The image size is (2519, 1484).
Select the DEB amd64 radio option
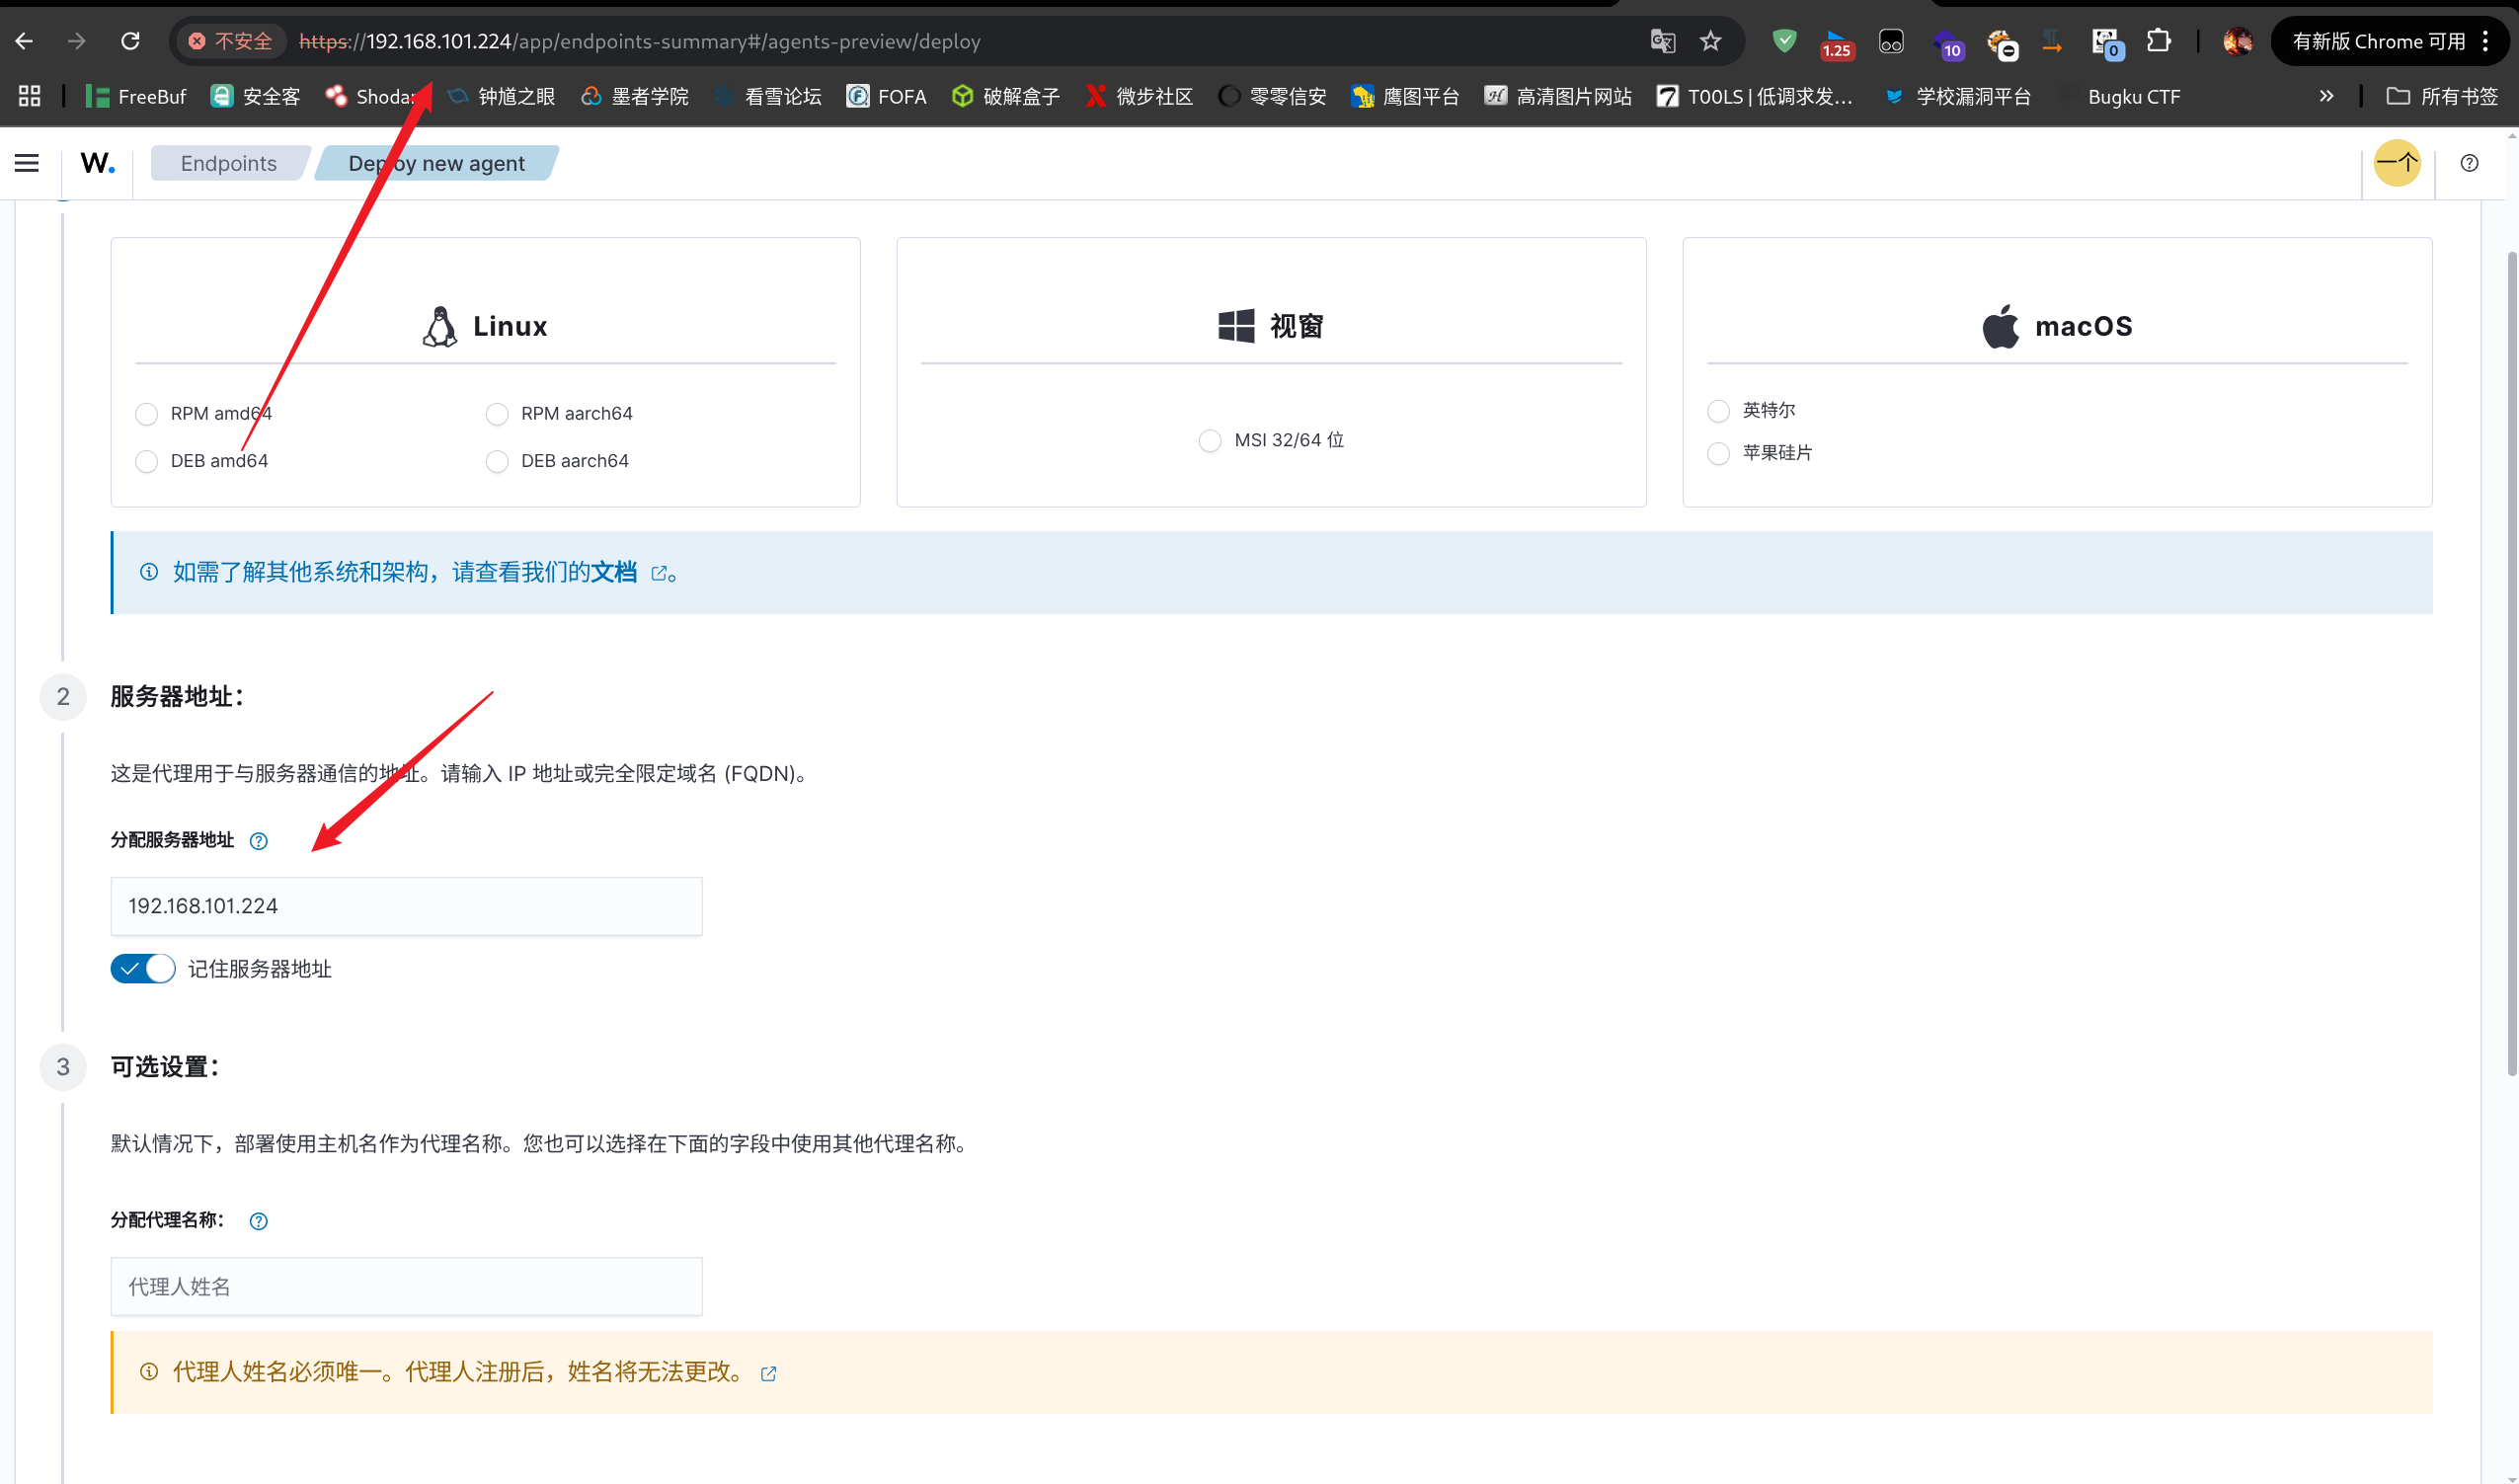pyautogui.click(x=147, y=461)
